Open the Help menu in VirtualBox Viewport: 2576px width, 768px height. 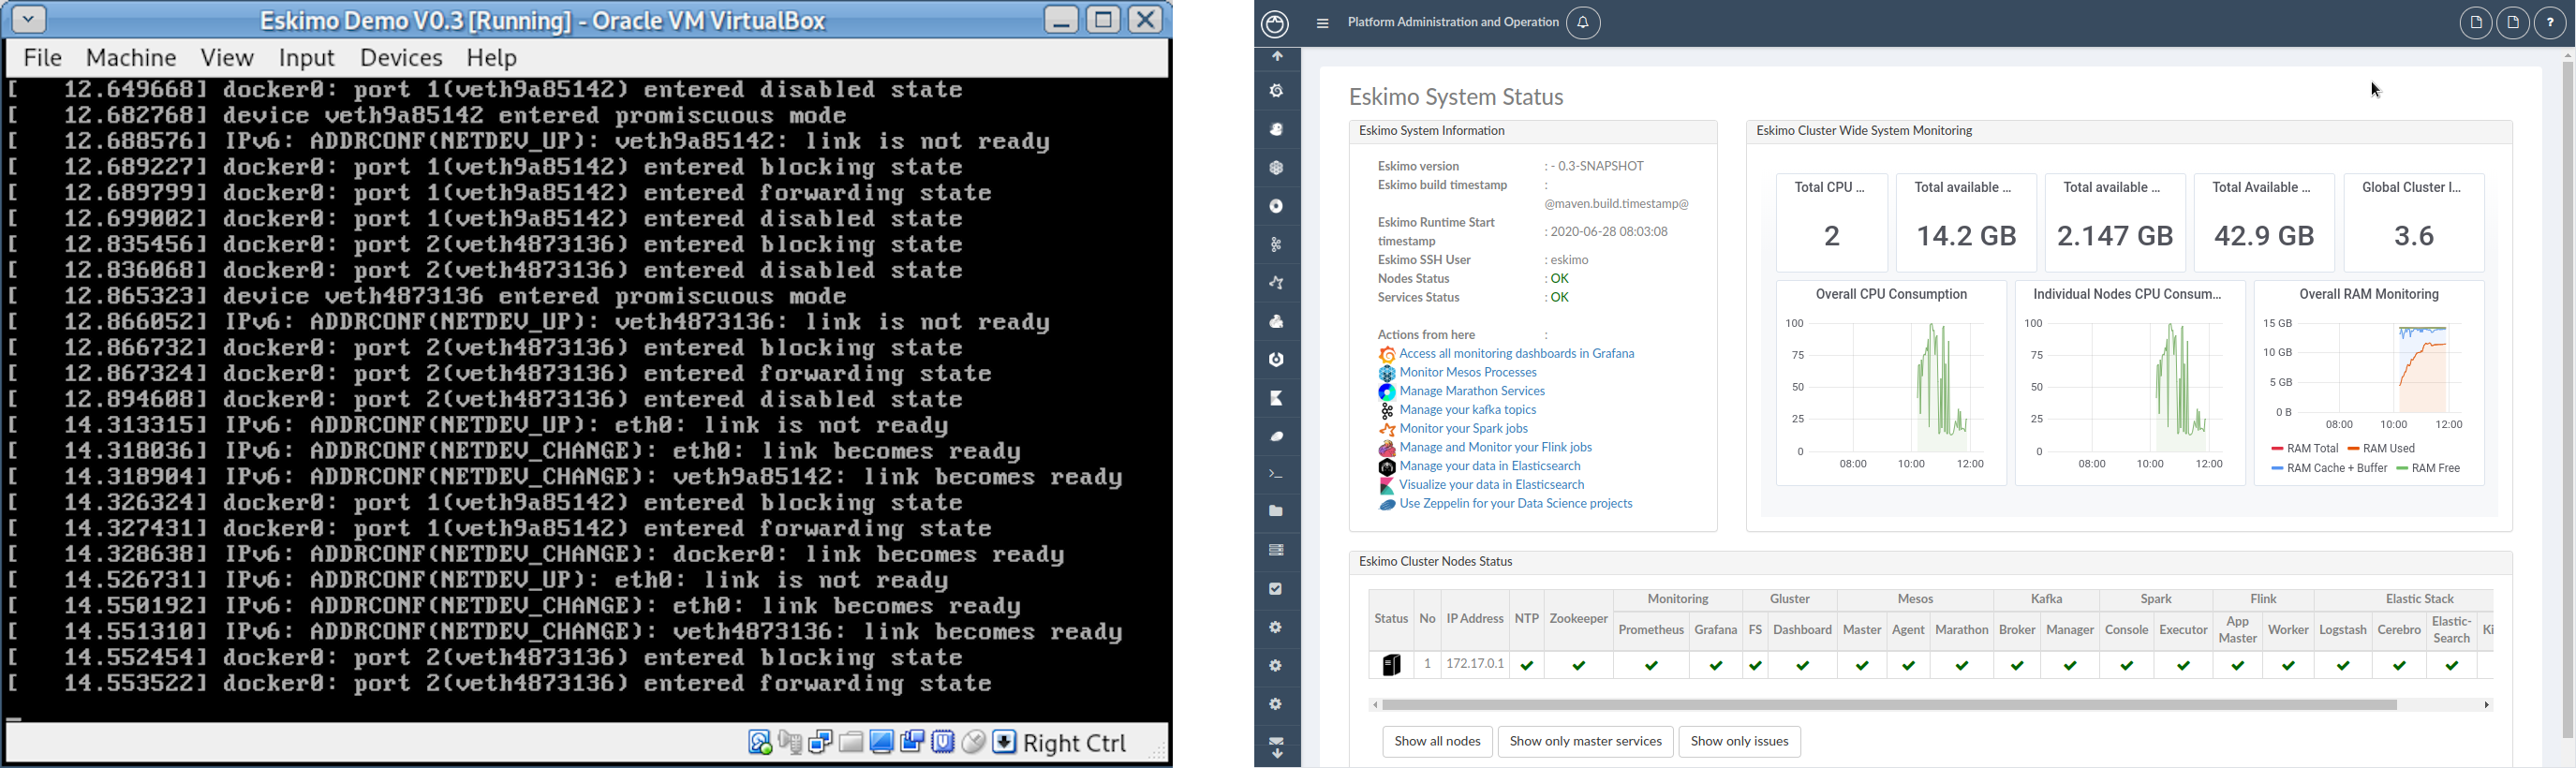click(x=492, y=58)
